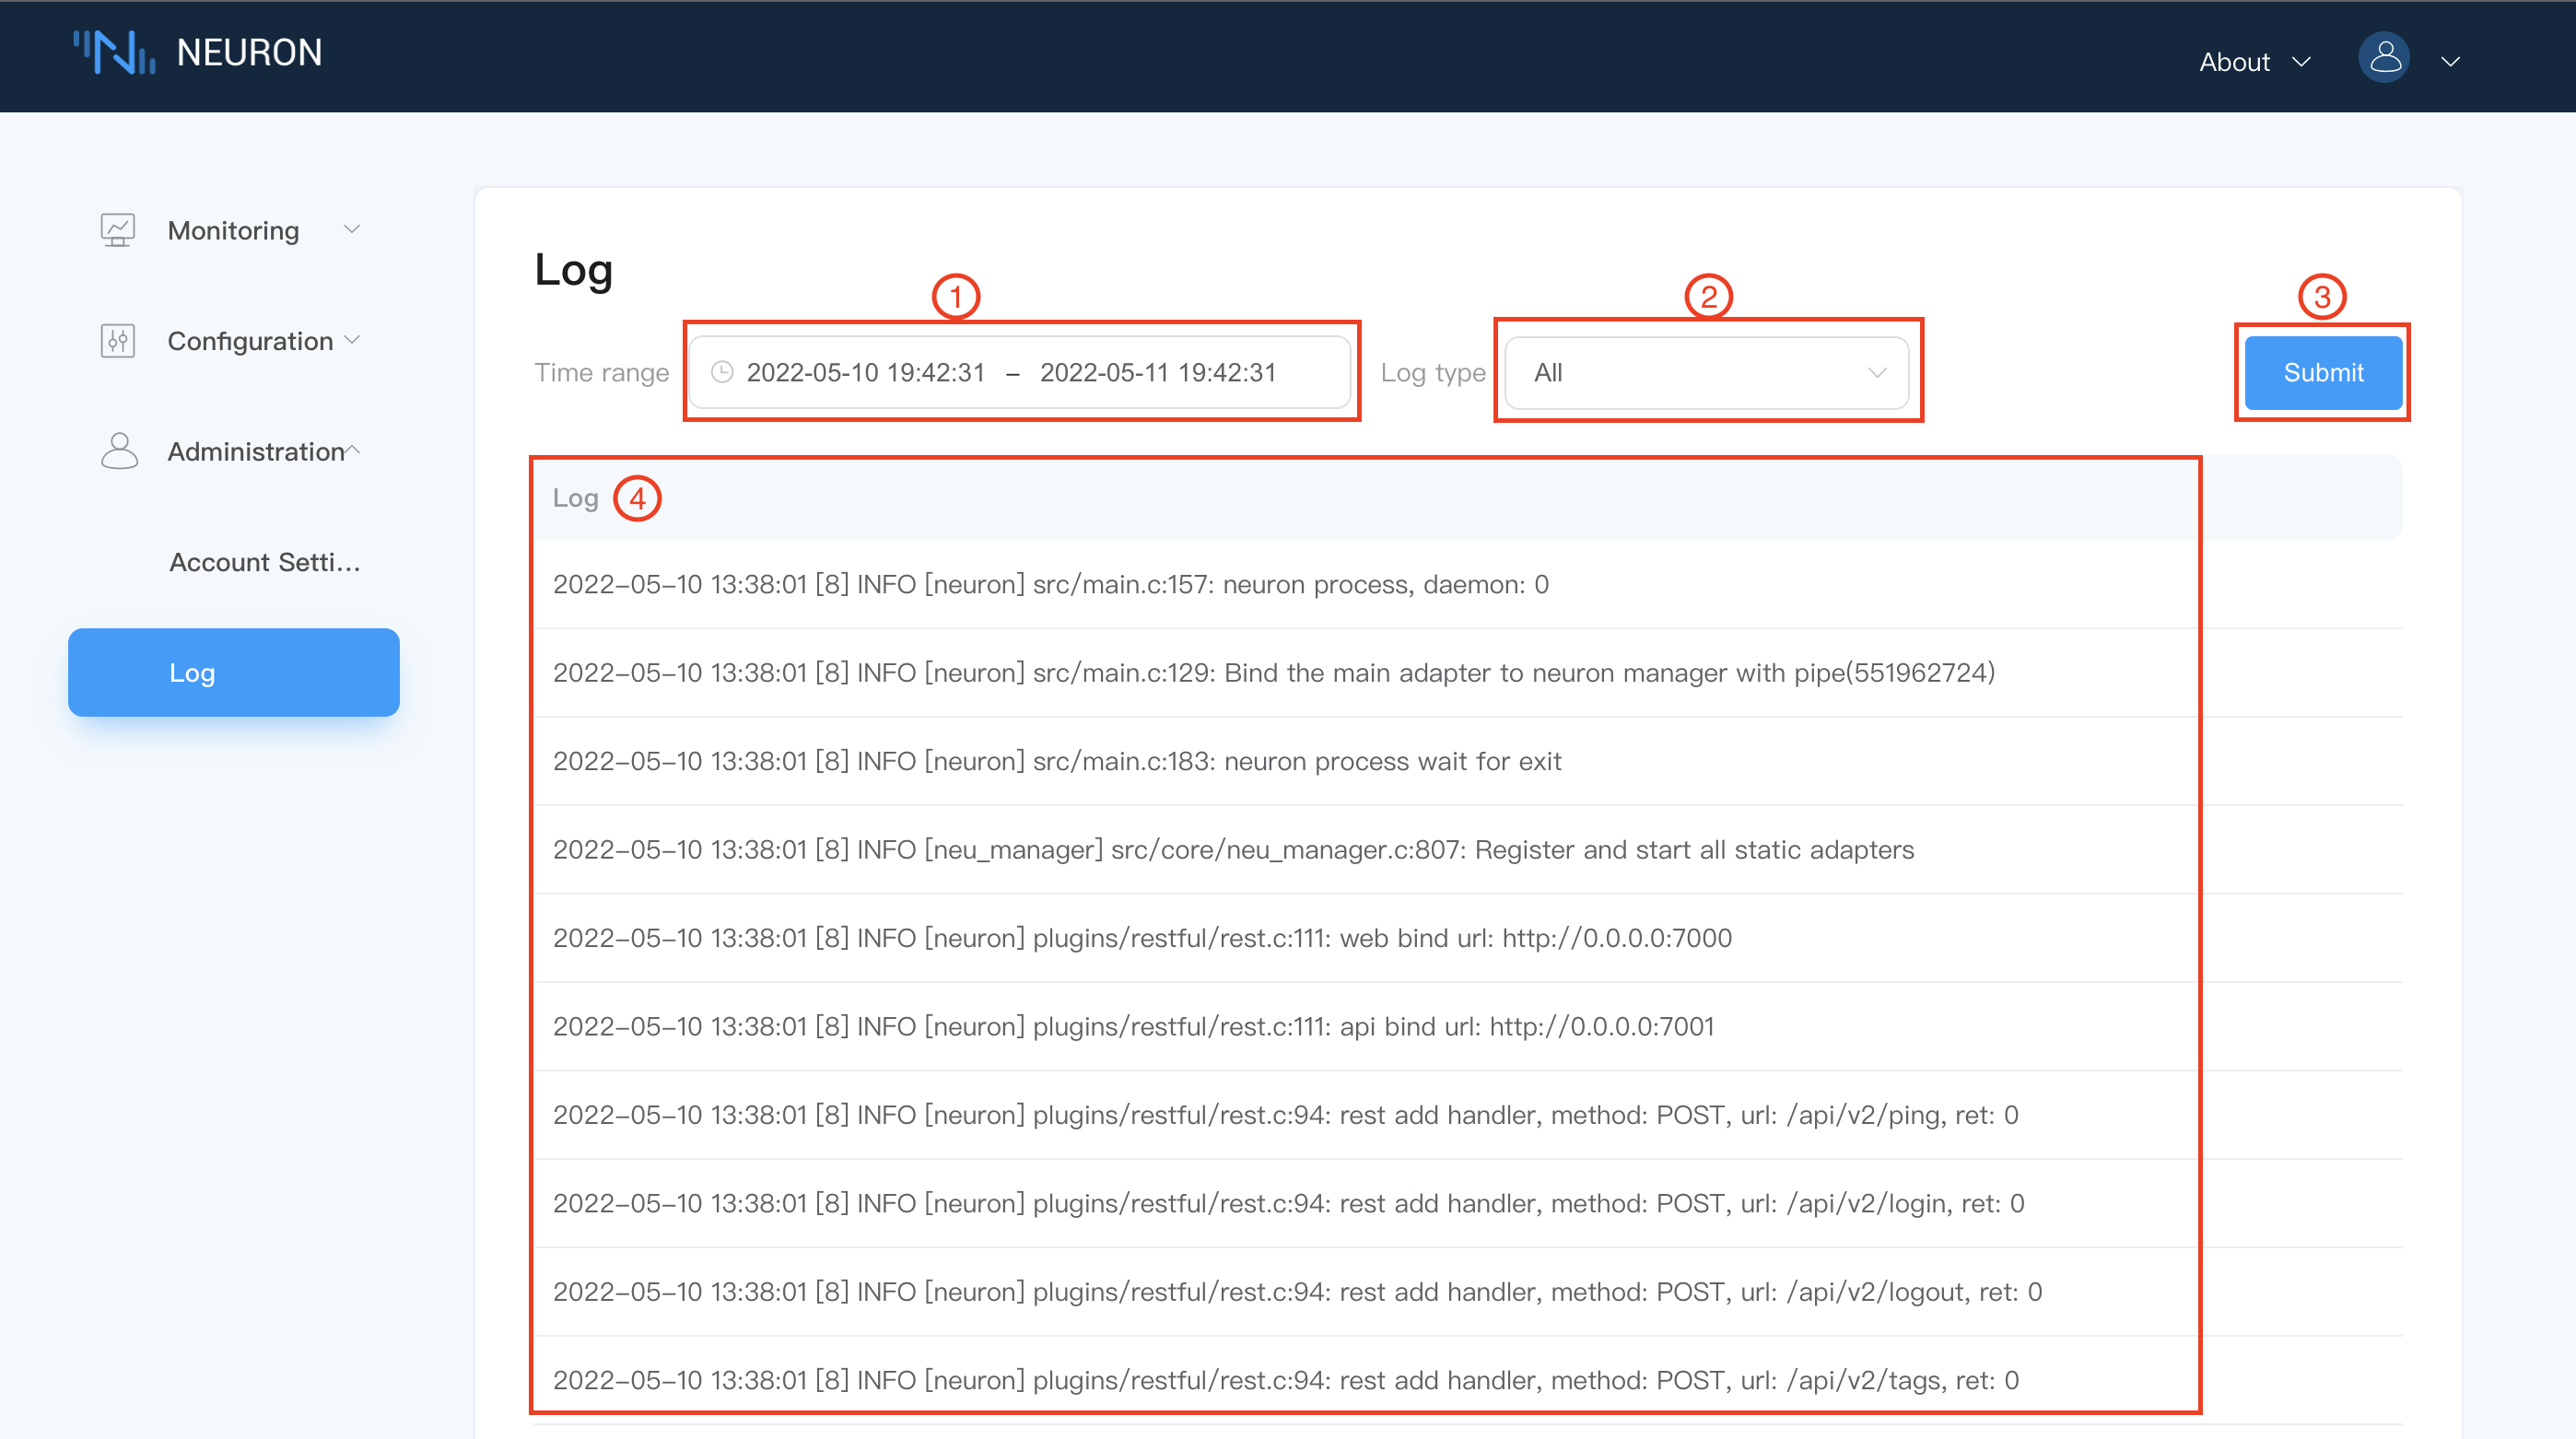
Task: Select the Log sidebar item
Action: coord(233,672)
